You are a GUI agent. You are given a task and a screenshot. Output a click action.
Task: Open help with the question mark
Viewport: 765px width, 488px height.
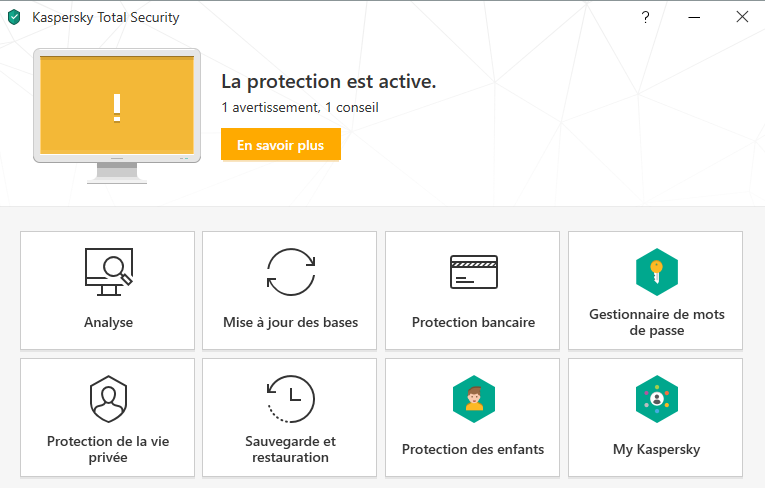point(646,17)
